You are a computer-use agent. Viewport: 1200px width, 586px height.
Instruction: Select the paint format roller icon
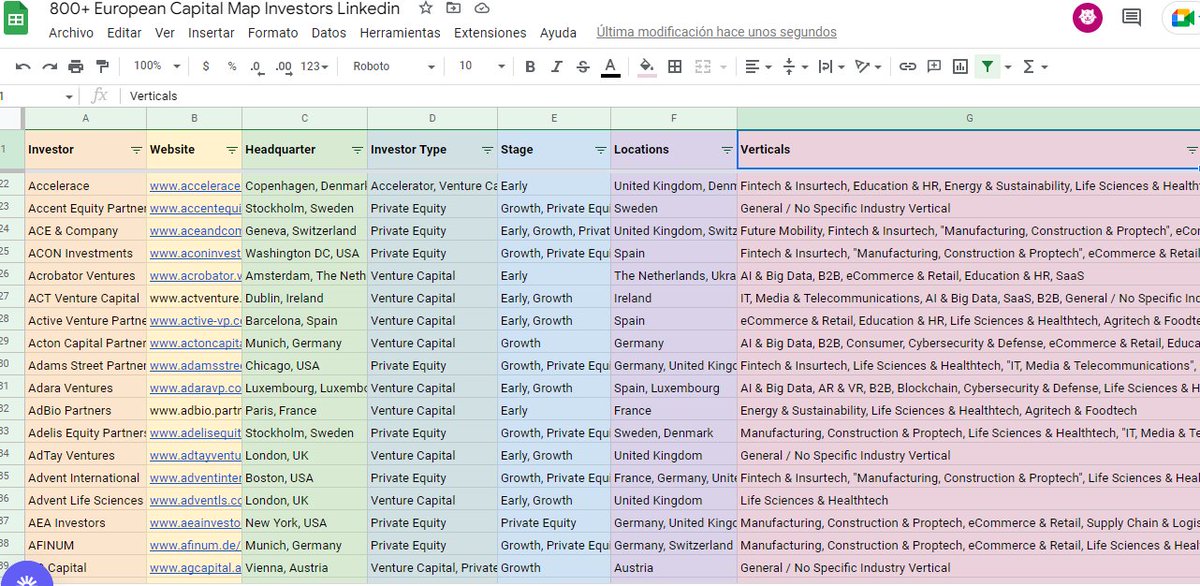click(x=102, y=67)
